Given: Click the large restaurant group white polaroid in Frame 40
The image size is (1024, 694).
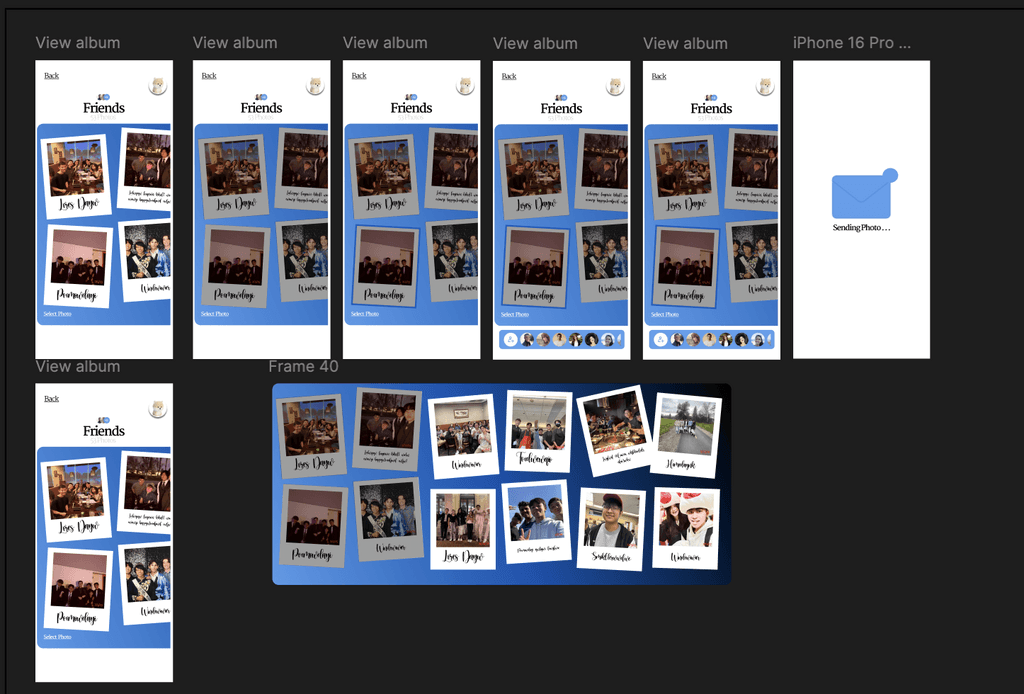Looking at the screenshot, I should pyautogui.click(x=464, y=435).
